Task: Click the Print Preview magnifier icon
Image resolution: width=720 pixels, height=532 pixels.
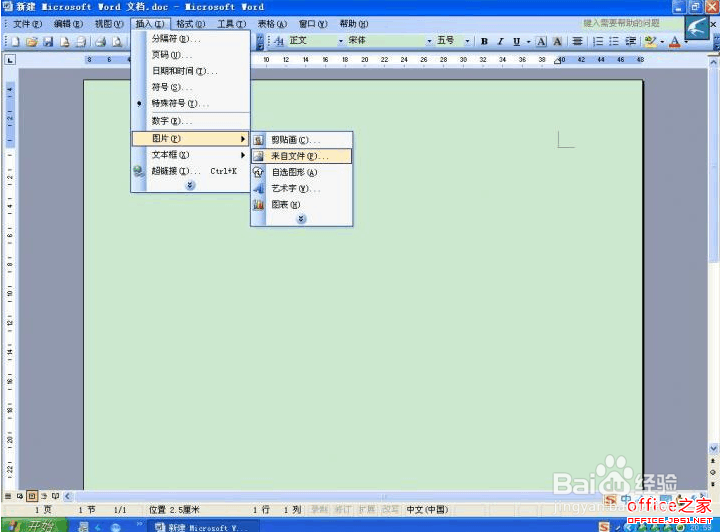Action: click(x=117, y=42)
